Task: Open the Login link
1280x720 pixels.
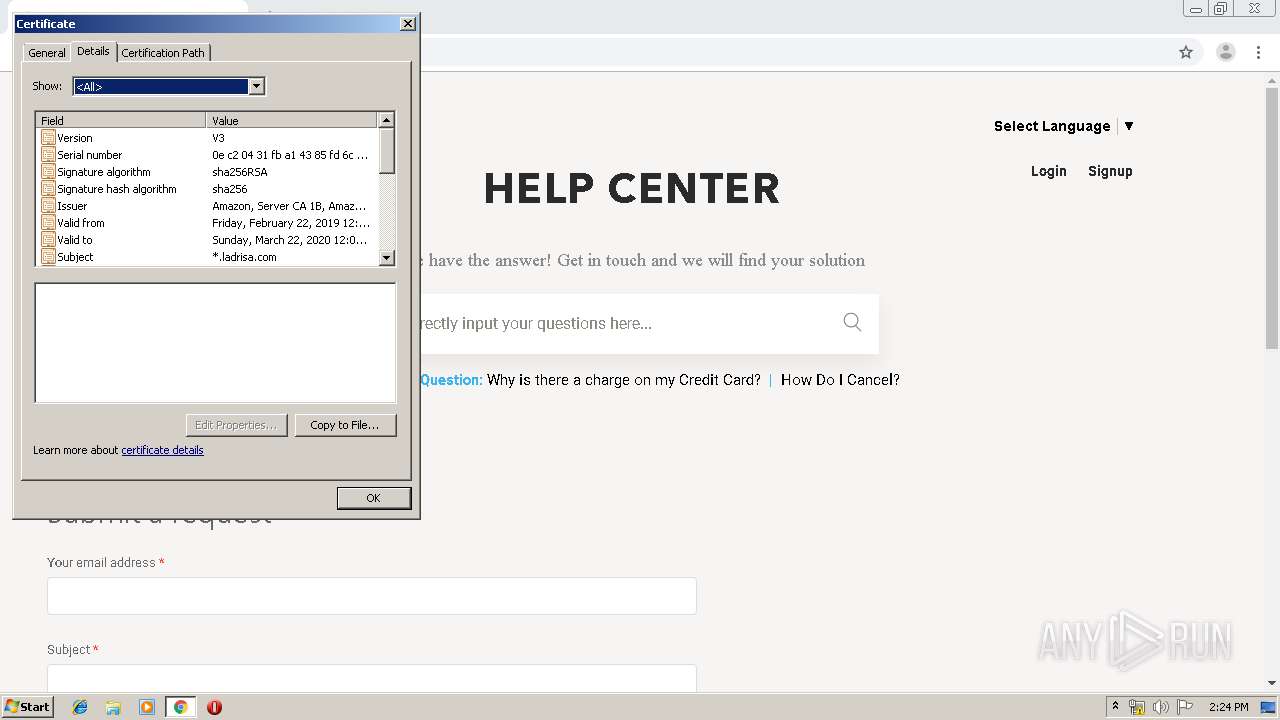Action: tap(1049, 171)
